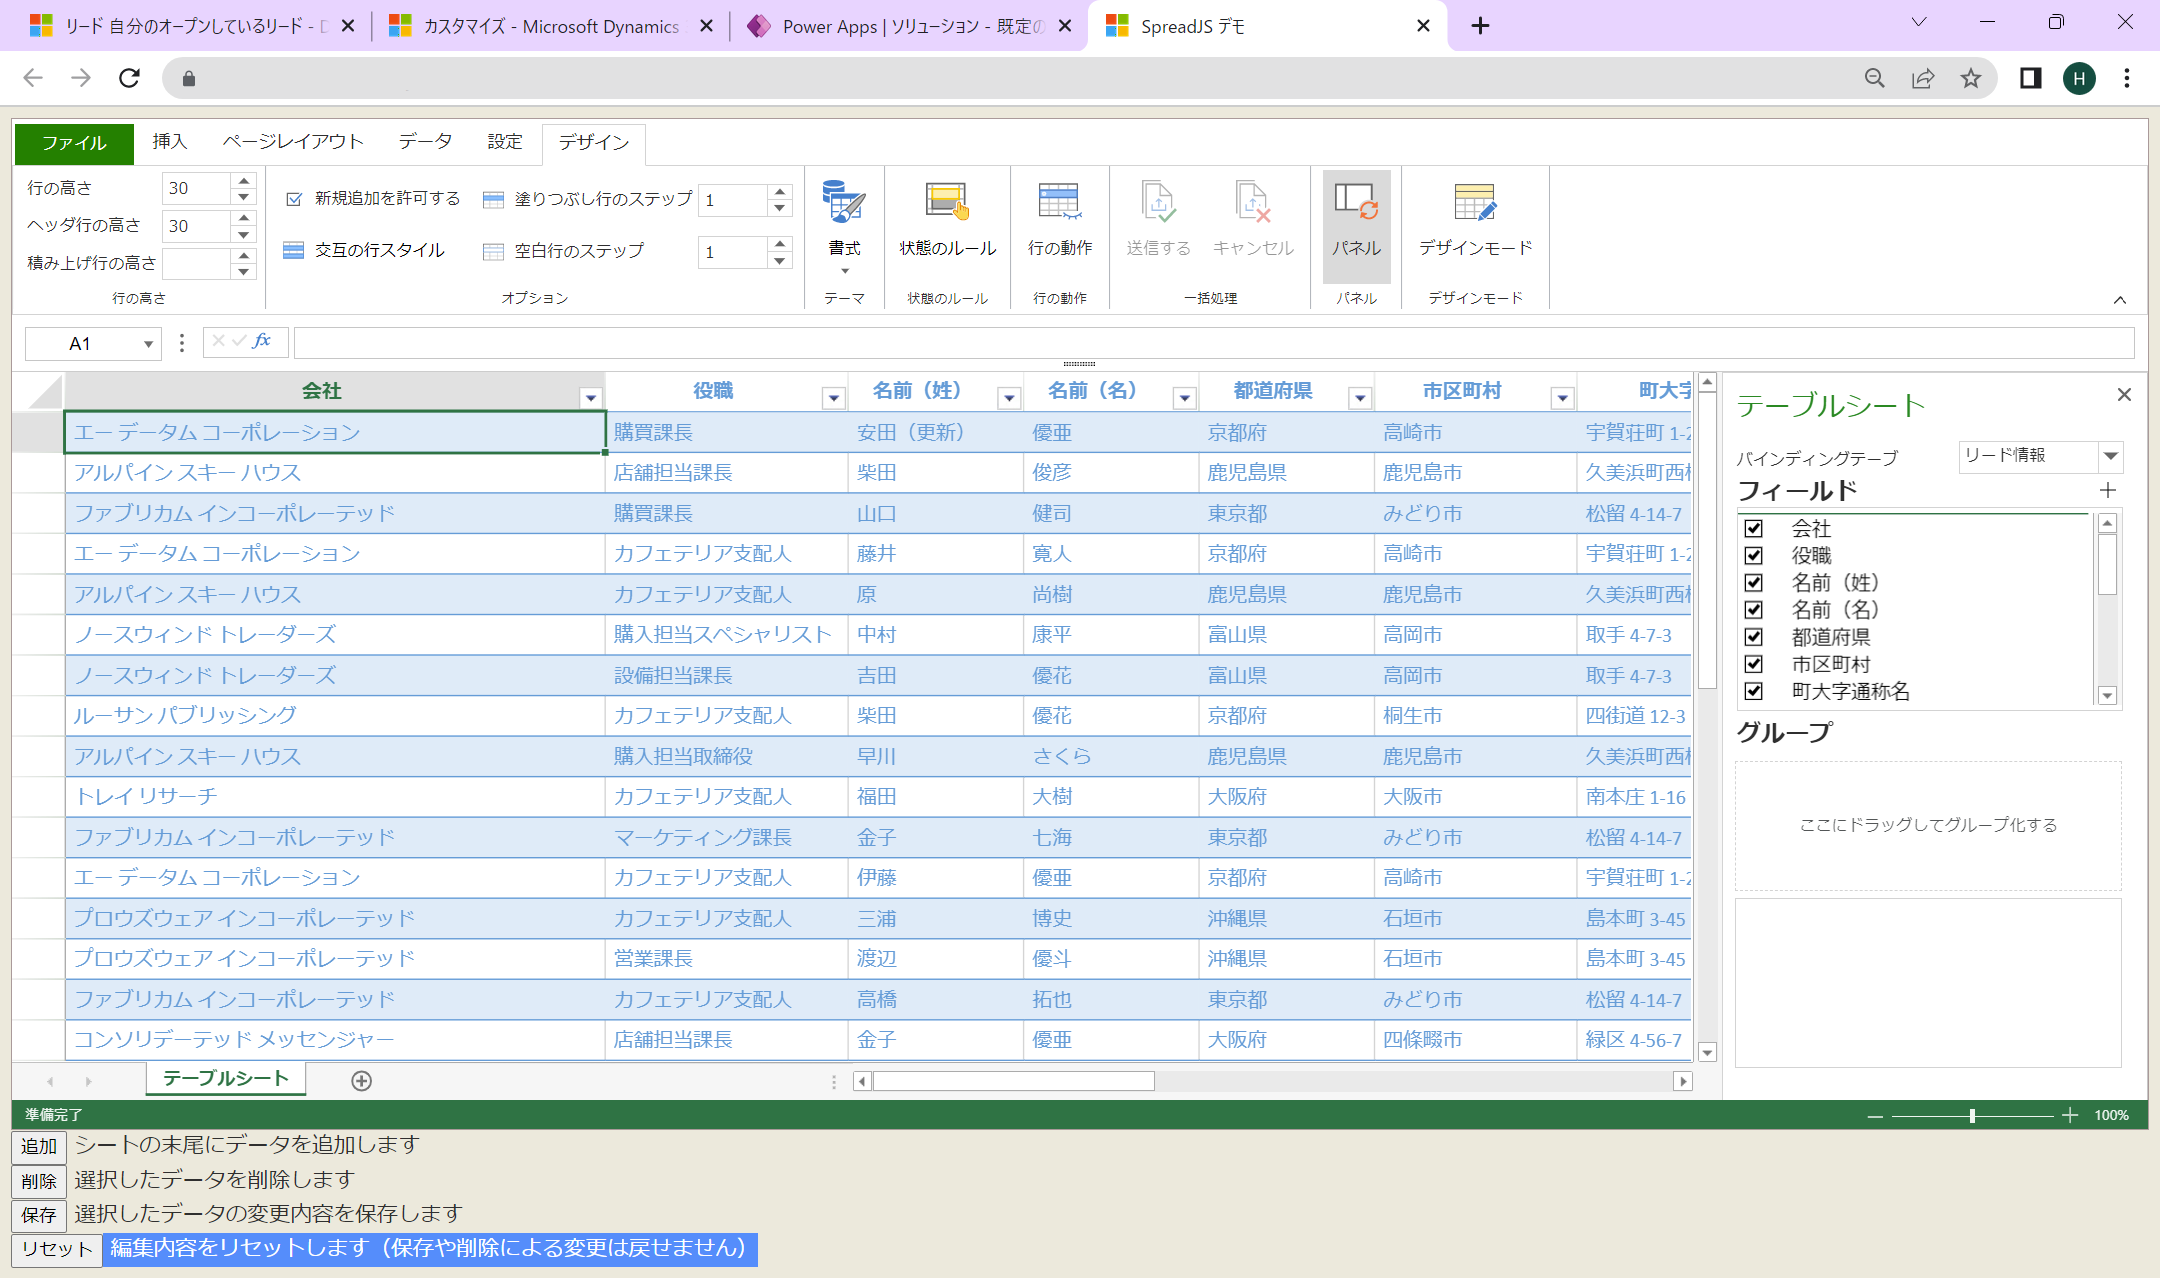Open the 会社 column filter dropdown
Screen dimensions: 2160x1278
(591, 398)
